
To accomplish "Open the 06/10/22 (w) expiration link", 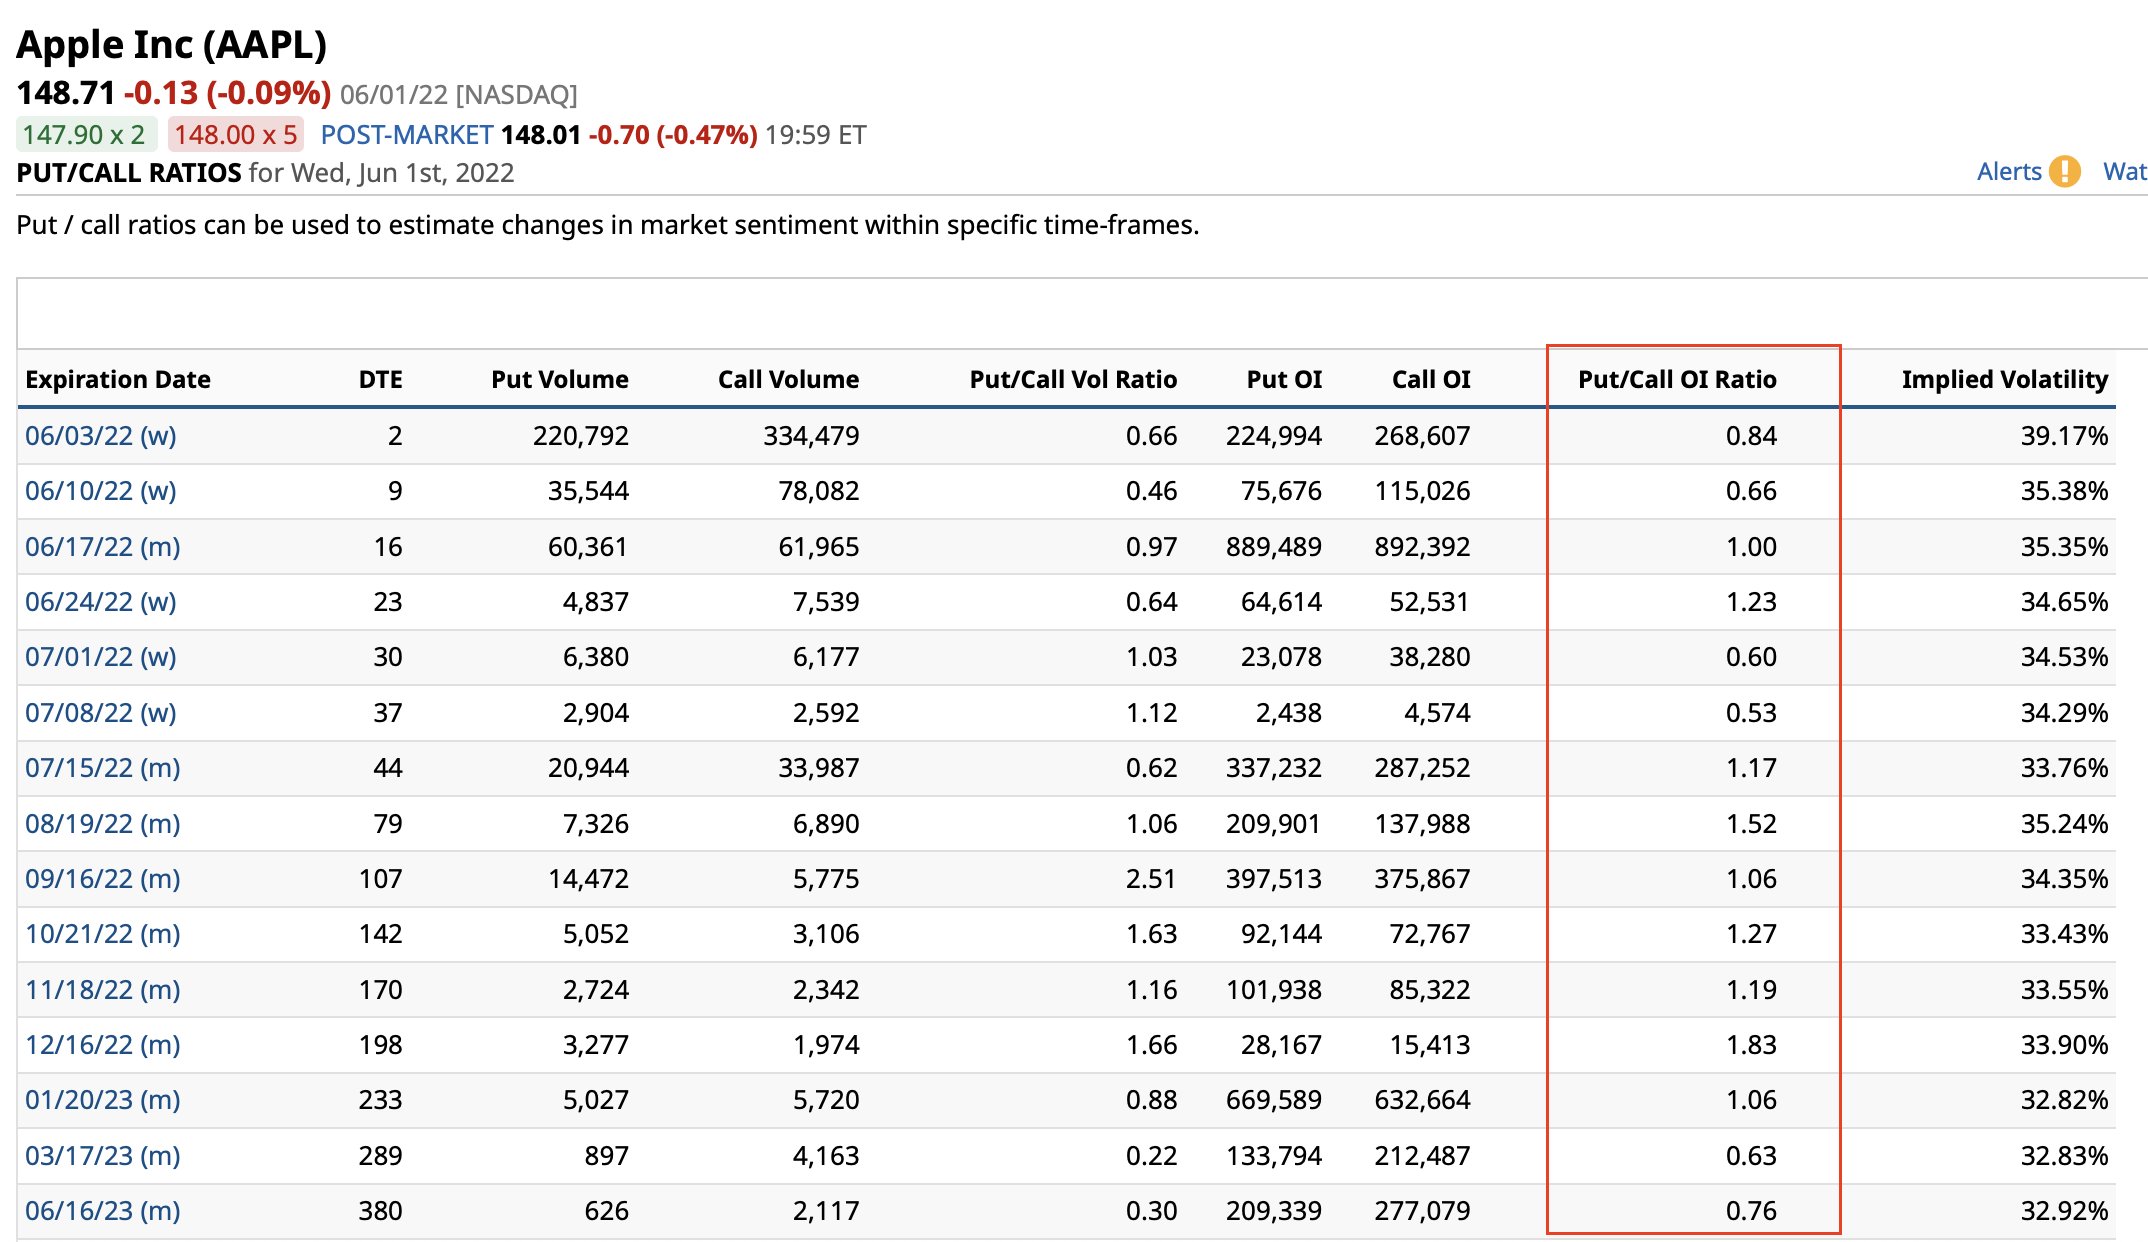I will coord(101,491).
